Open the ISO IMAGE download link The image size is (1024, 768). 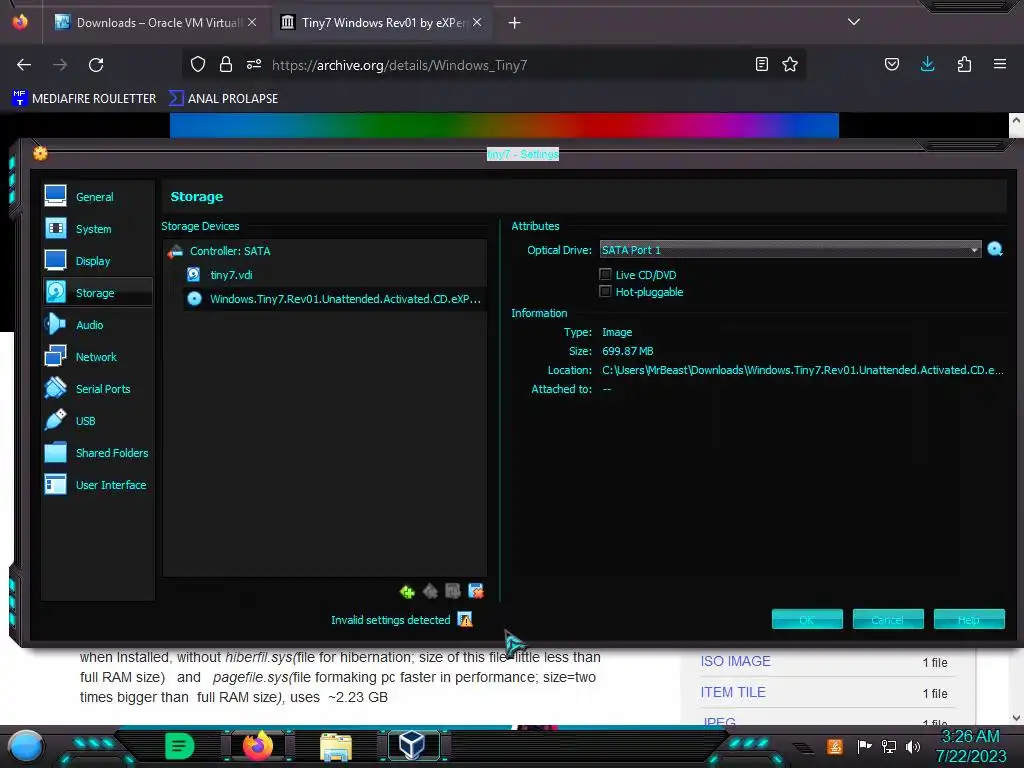(735, 661)
